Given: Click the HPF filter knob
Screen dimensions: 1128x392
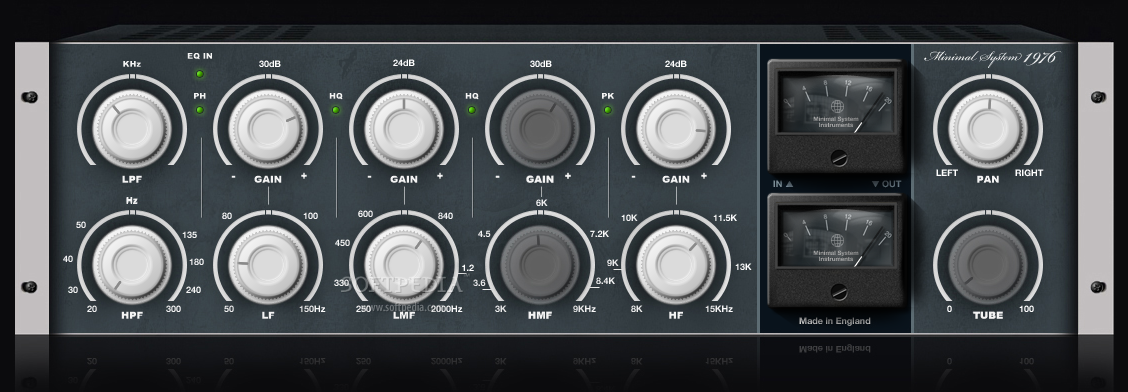Looking at the screenshot, I should (132, 265).
